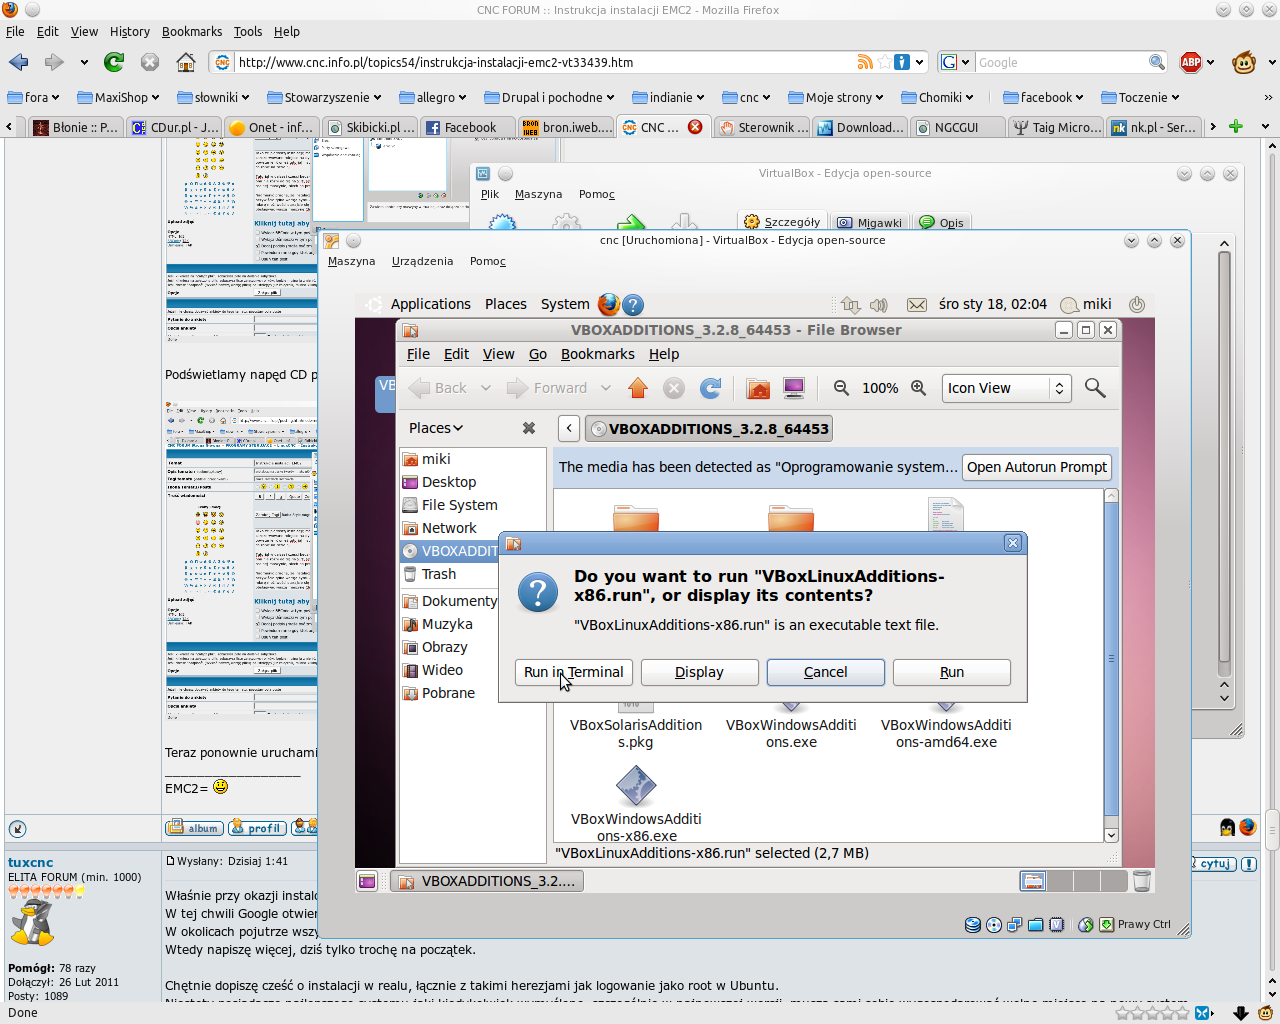Viewport: 1280px width, 1024px height.
Task: Click the Adblock Plus ABP icon
Action: pos(1191,62)
